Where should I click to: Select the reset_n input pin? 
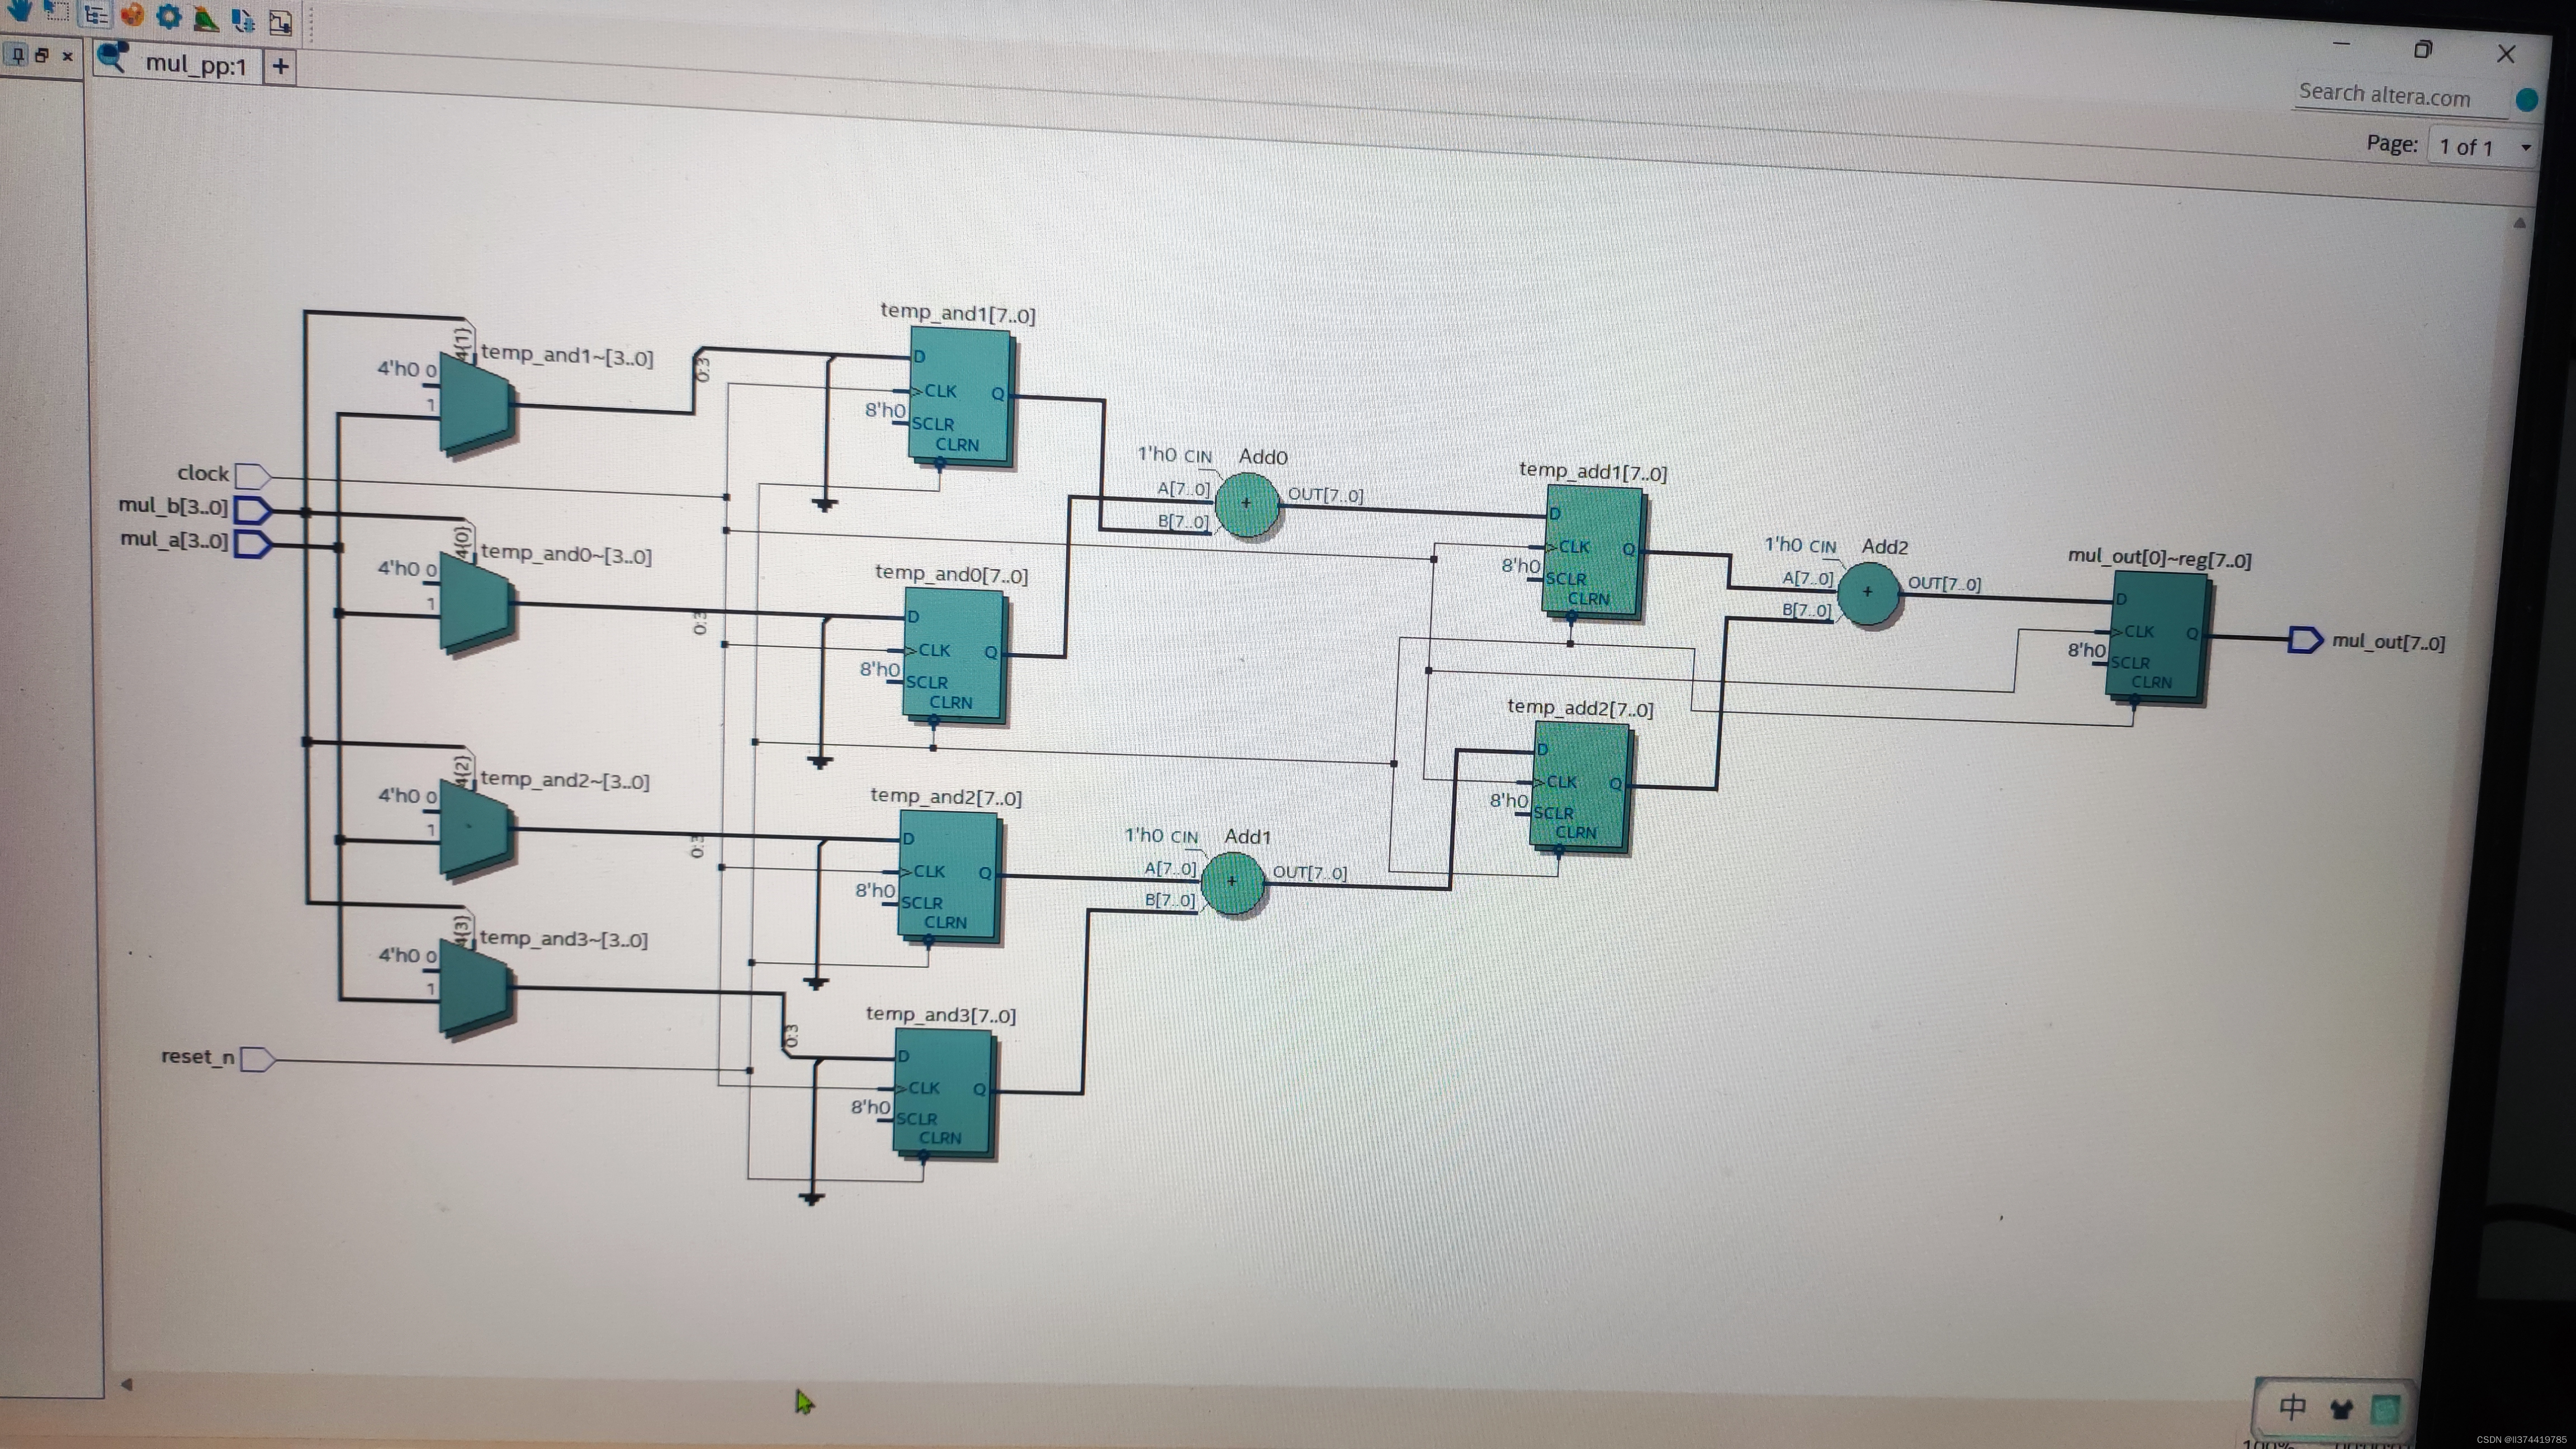tap(258, 1059)
